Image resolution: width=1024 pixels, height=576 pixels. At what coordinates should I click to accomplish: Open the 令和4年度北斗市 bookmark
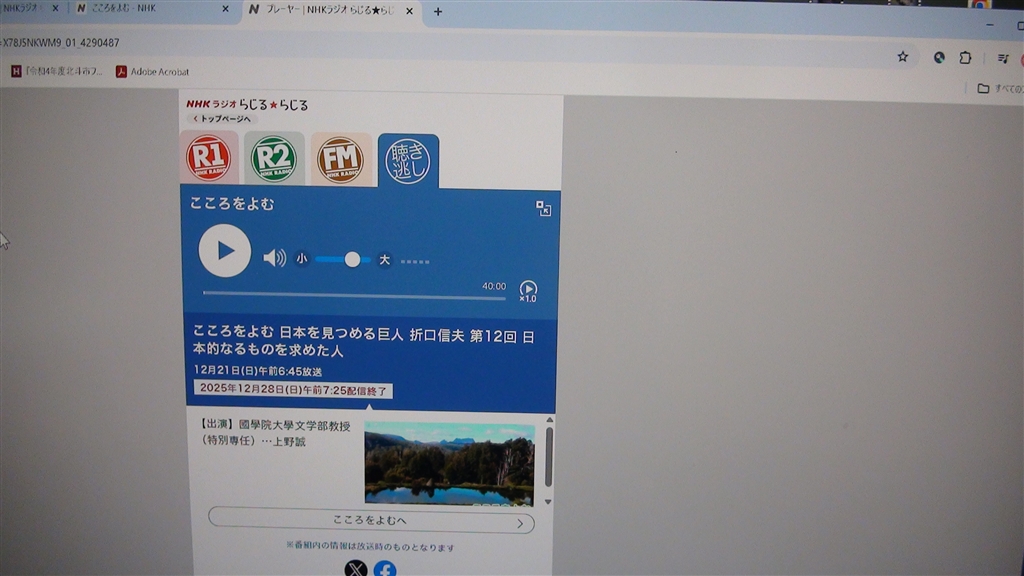tap(57, 71)
